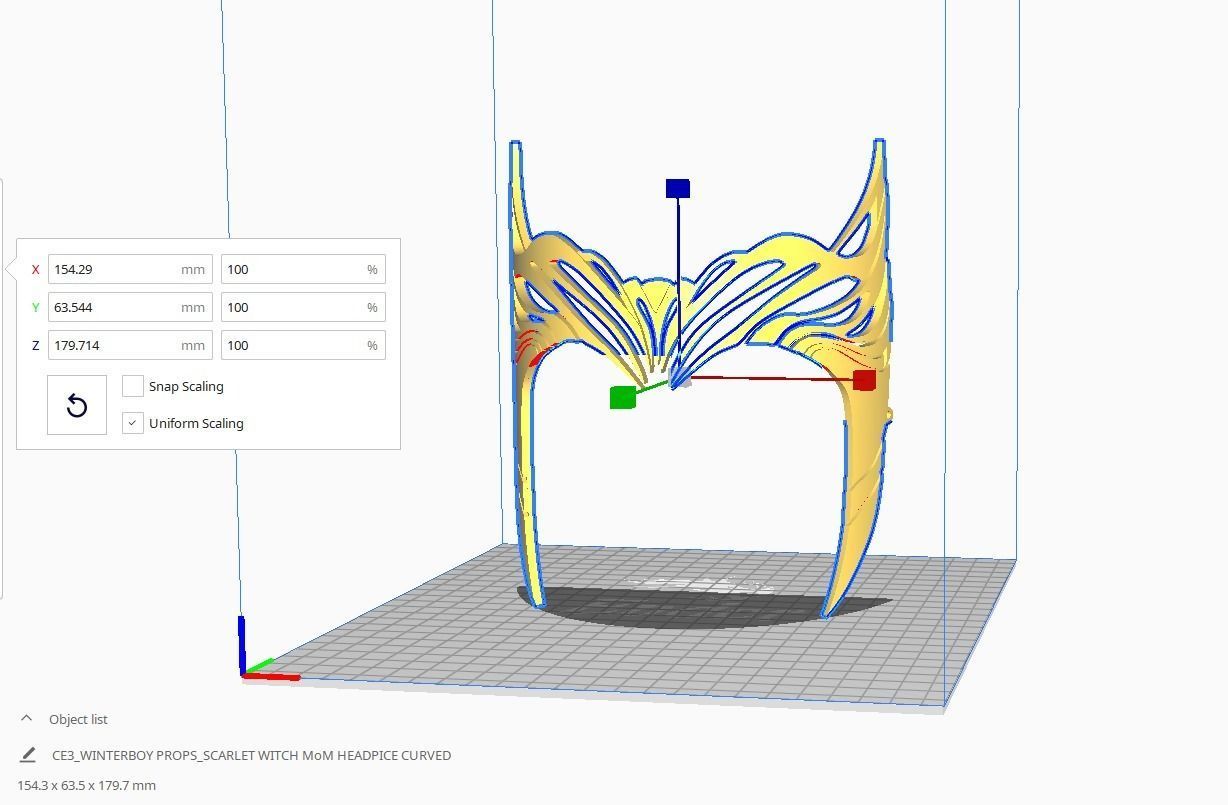Click the Z size field showing 179.714
The image size is (1228, 805).
(130, 345)
